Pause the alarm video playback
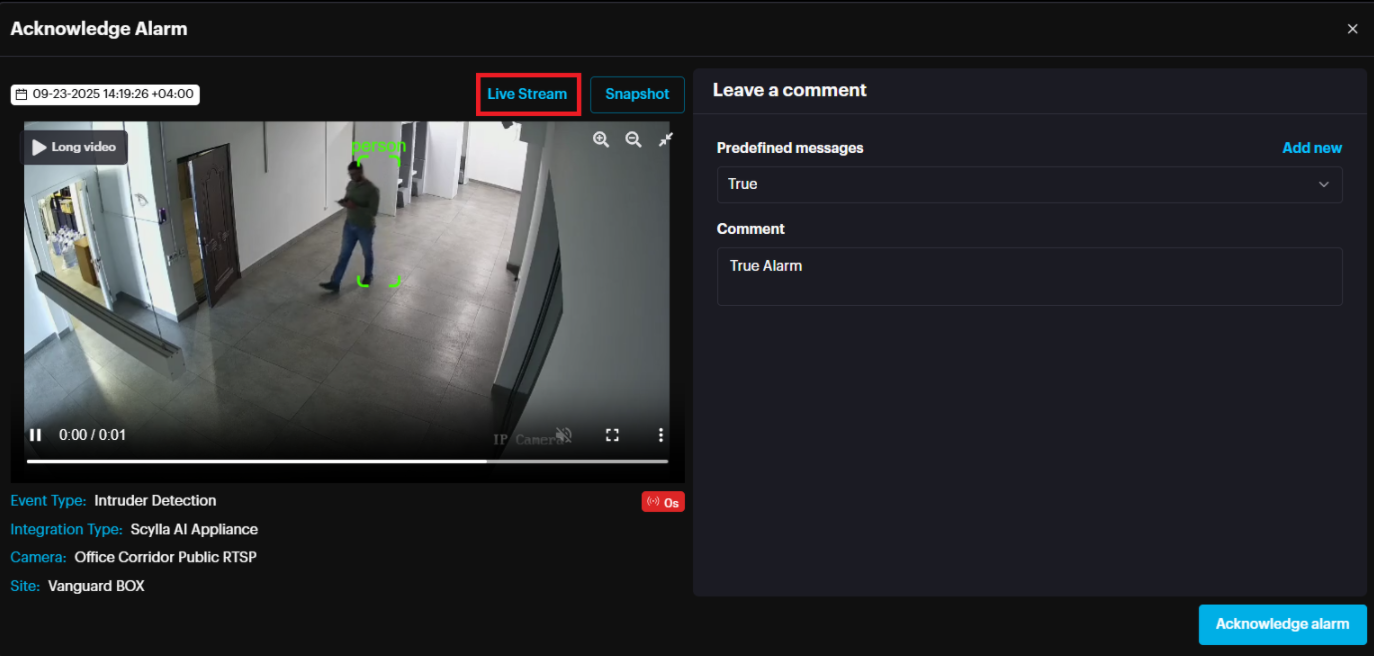 36,435
